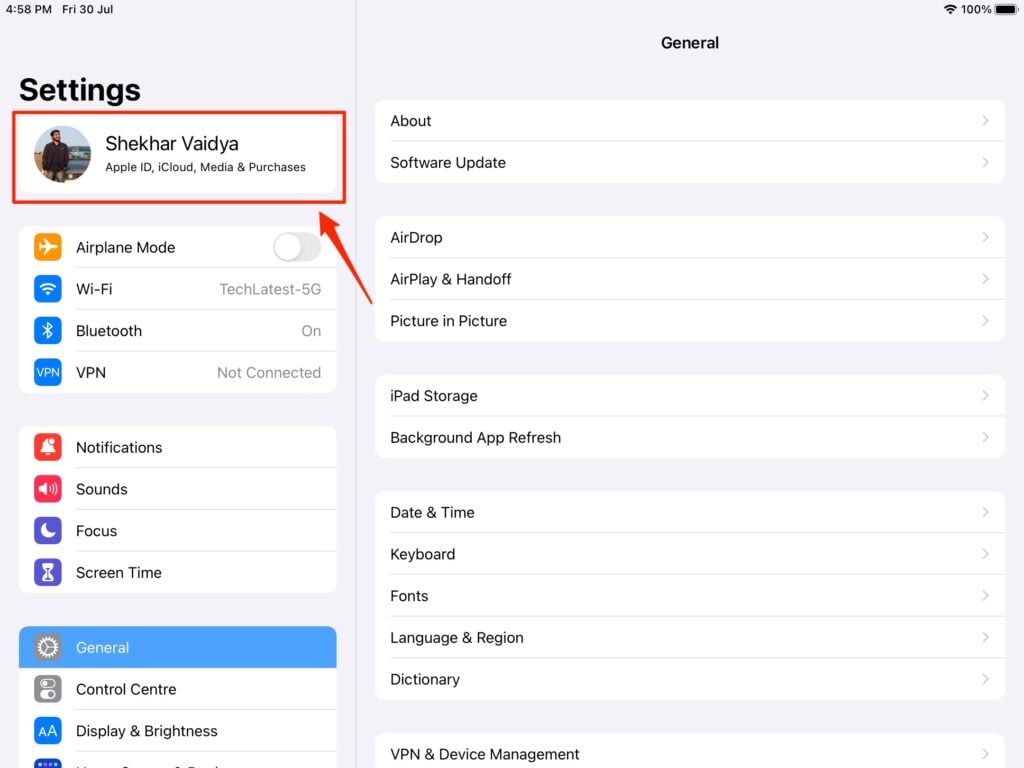Open the General row in sidebar
This screenshot has height=768, width=1024.
pos(178,647)
